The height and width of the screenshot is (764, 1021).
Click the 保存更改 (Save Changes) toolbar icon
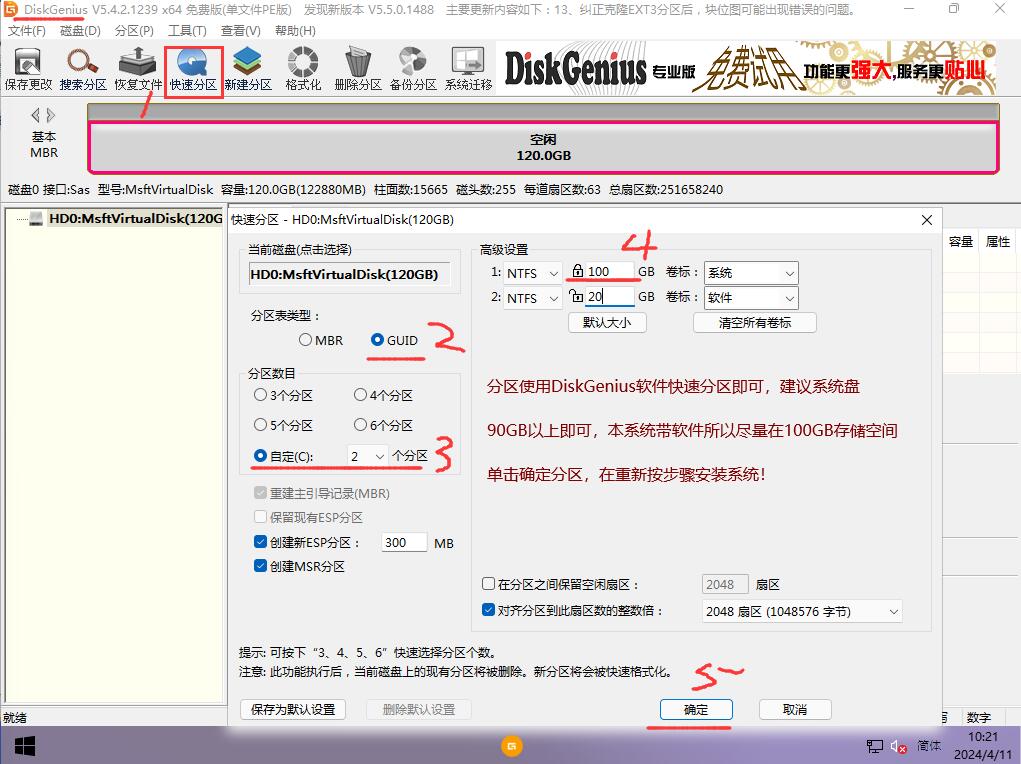pyautogui.click(x=28, y=68)
